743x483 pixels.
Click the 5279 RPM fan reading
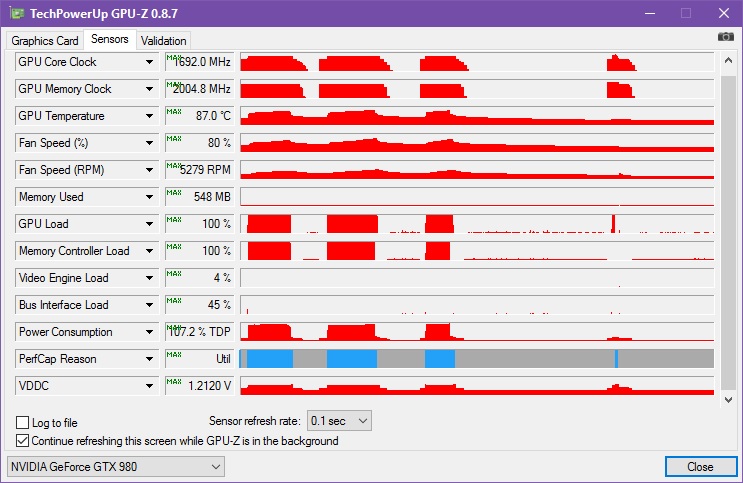[200, 170]
